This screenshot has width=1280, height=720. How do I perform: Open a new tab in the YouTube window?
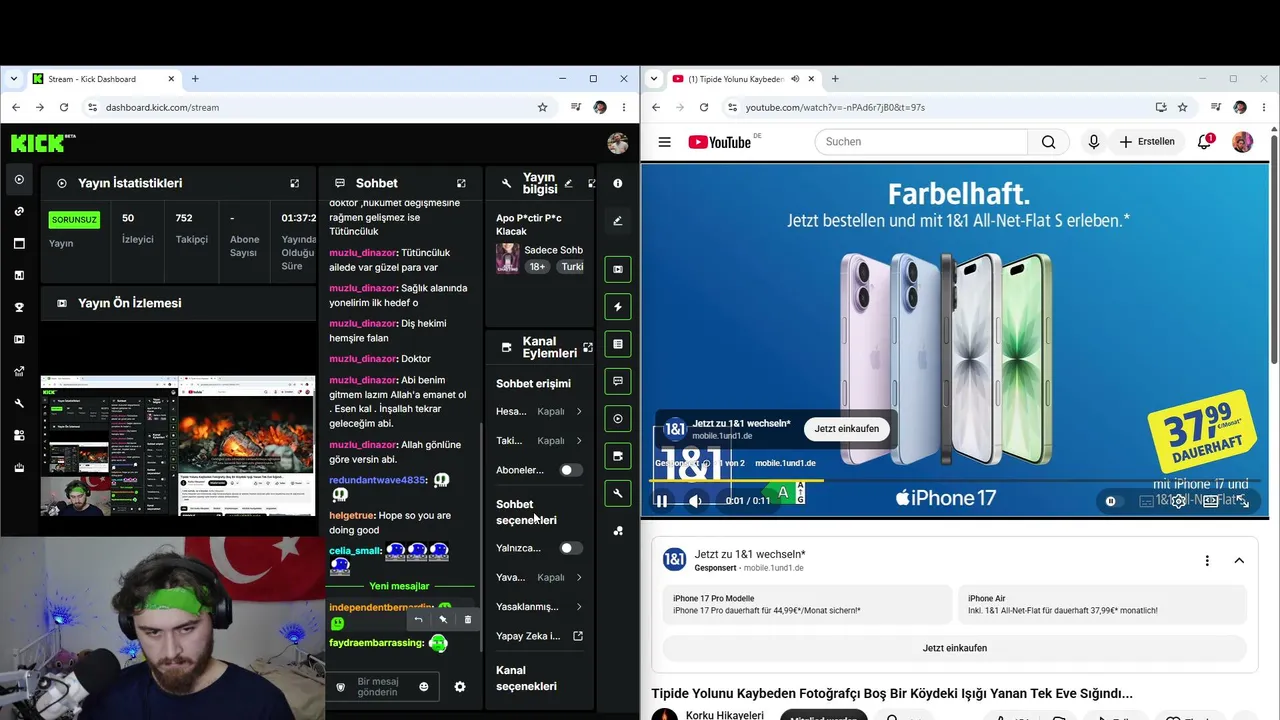(x=835, y=79)
